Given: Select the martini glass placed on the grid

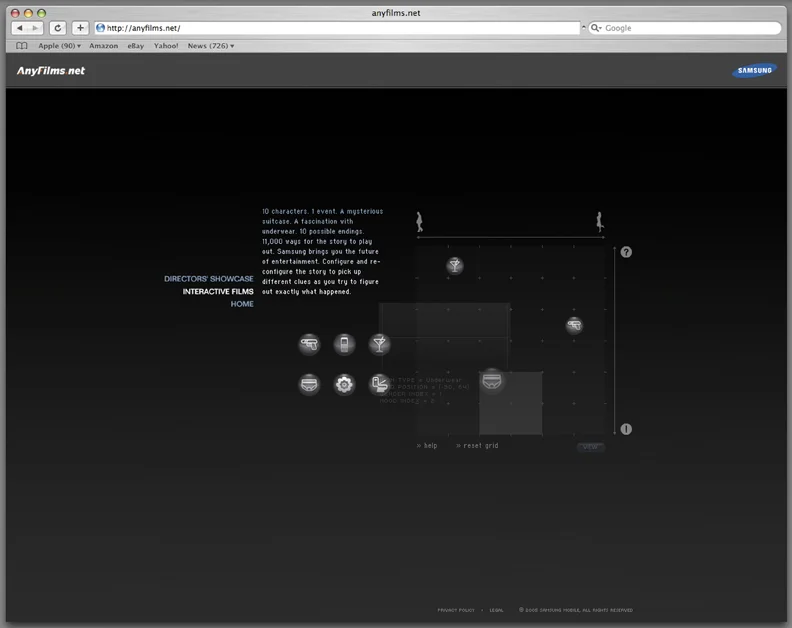Looking at the screenshot, I should point(455,265).
